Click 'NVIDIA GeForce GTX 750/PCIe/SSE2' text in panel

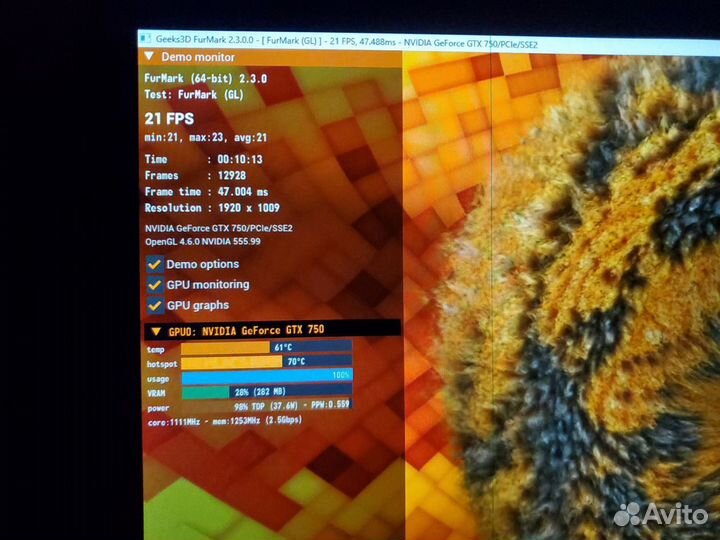click(219, 228)
